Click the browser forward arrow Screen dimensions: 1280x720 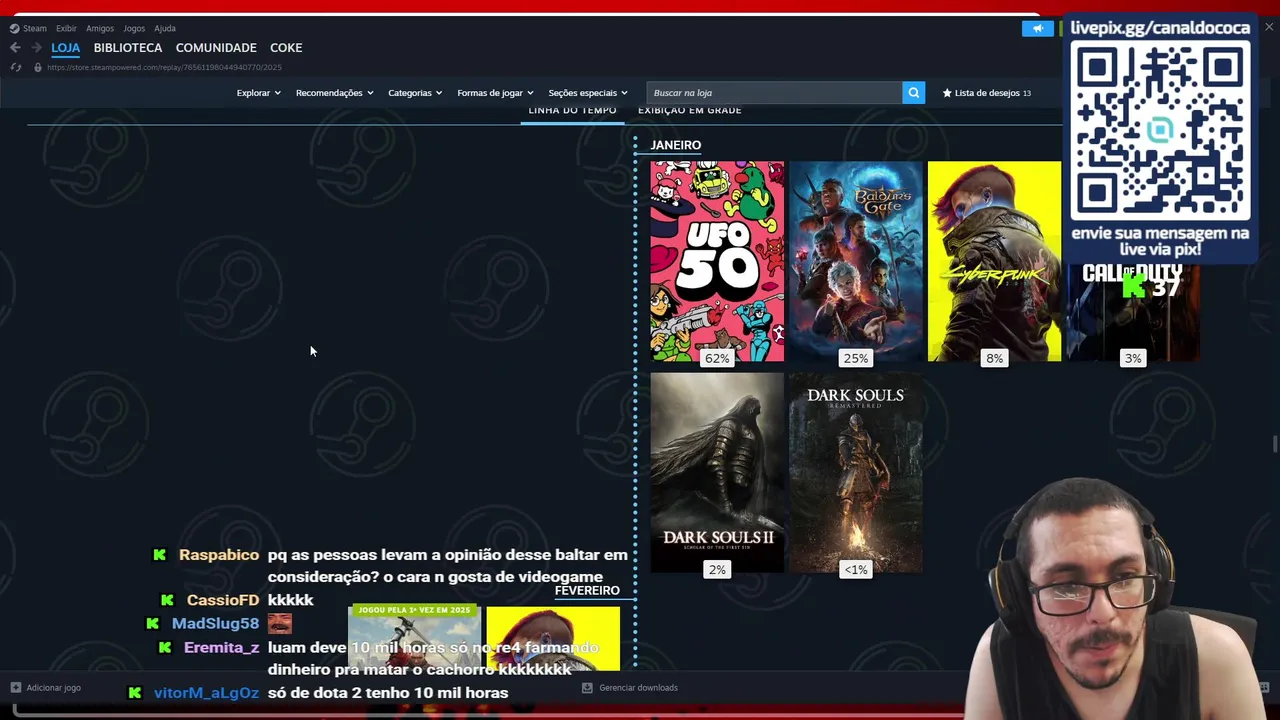tap(36, 47)
